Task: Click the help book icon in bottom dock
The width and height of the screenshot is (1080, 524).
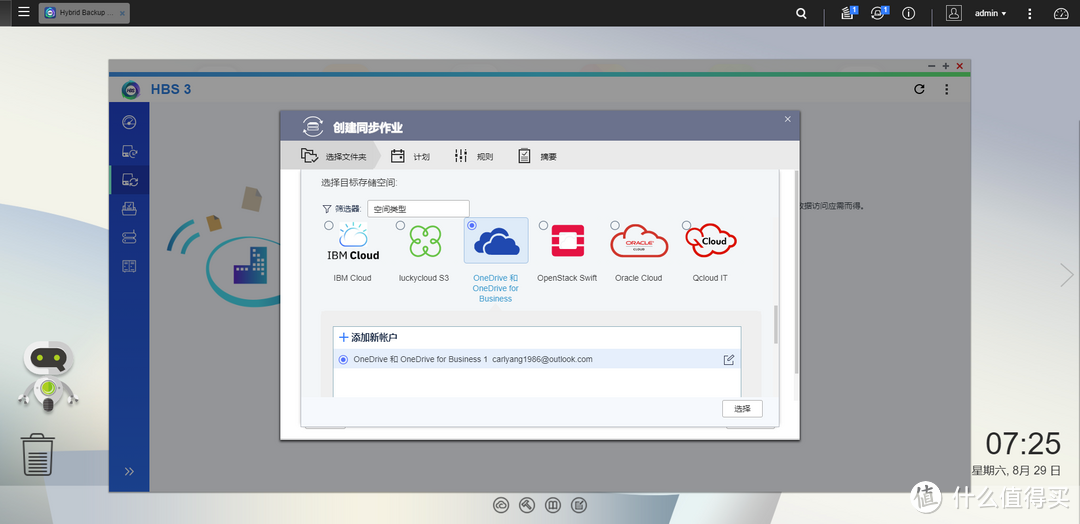Action: pyautogui.click(x=552, y=505)
